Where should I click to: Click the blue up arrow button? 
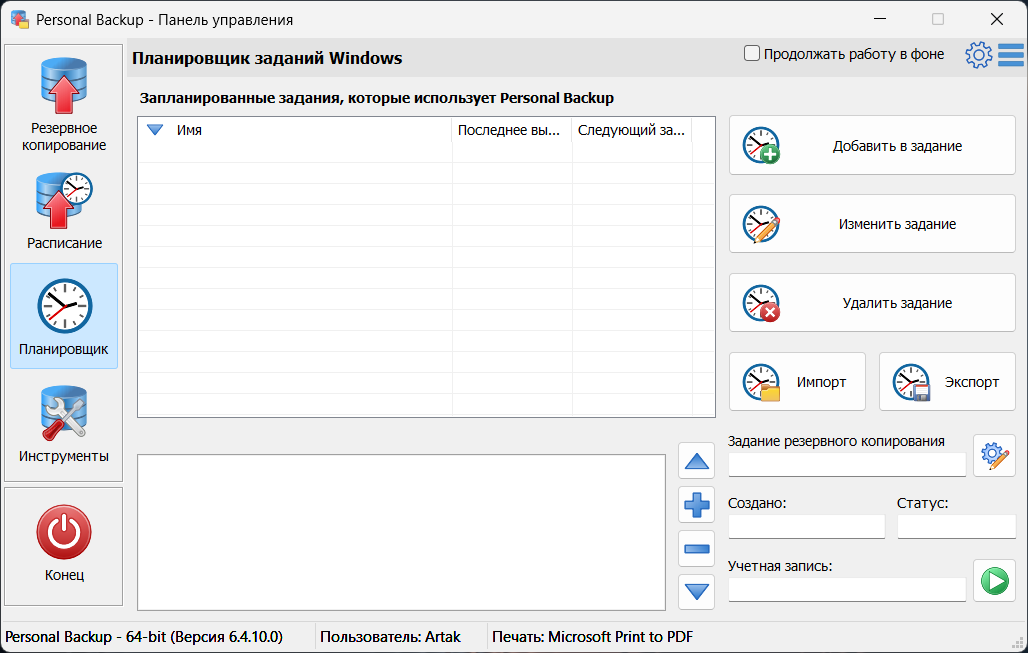click(x=696, y=461)
